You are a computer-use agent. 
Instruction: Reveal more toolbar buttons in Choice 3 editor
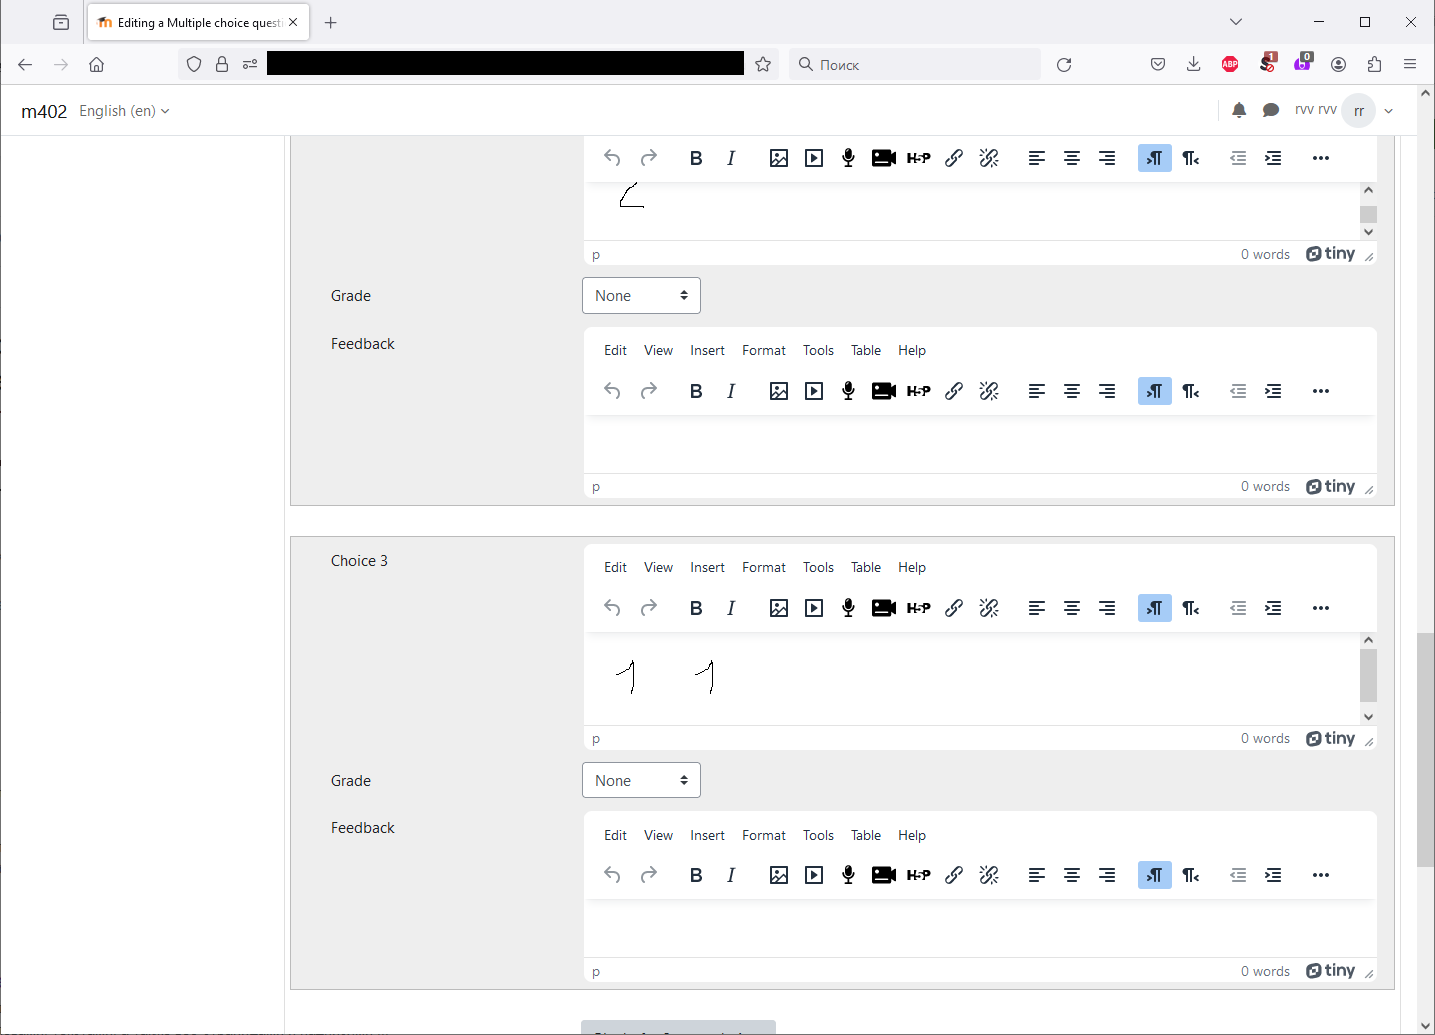[1321, 608]
